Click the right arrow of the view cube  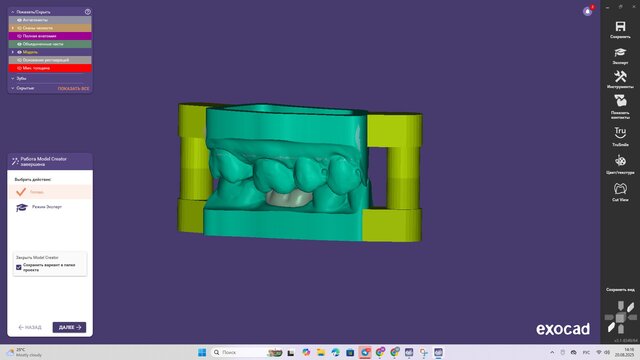coord(632,317)
